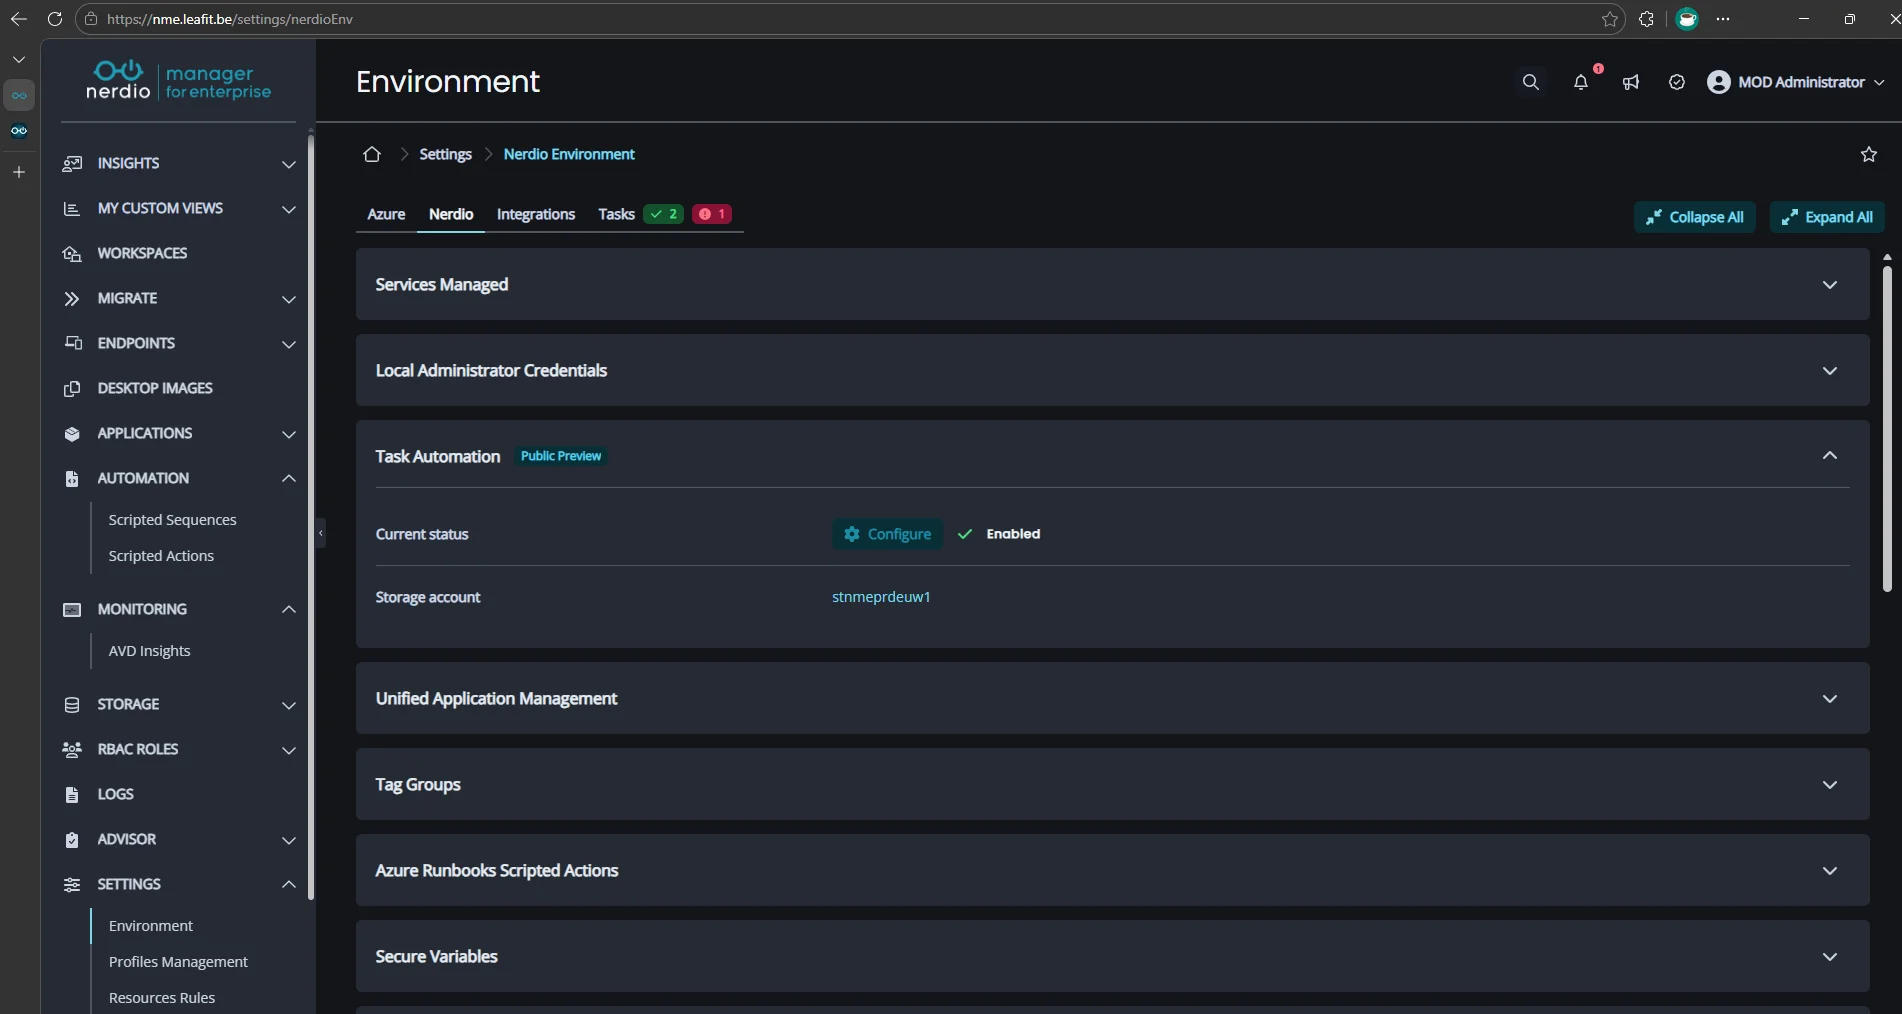Click Configure for Task Automation
The image size is (1902, 1014).
point(886,534)
